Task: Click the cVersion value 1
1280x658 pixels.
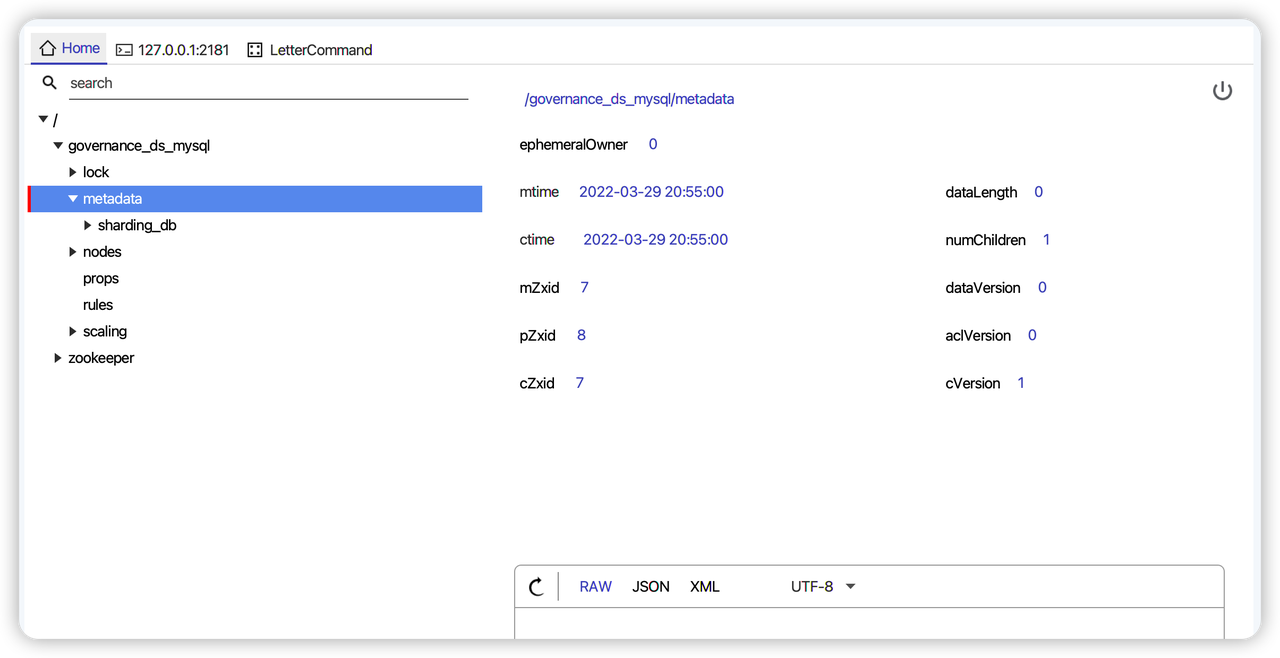Action: (1021, 383)
